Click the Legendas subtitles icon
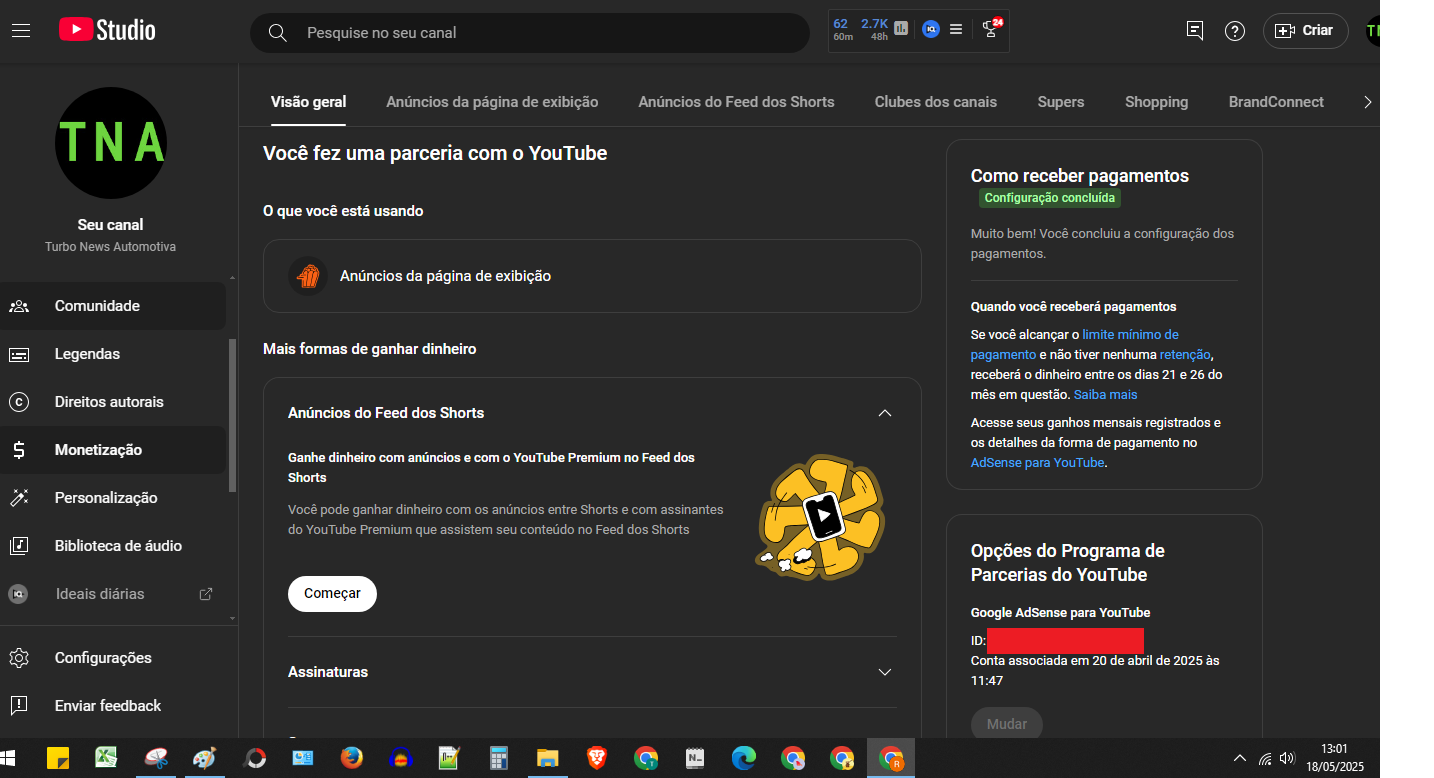Screen dimensions: 1434x778 19,354
